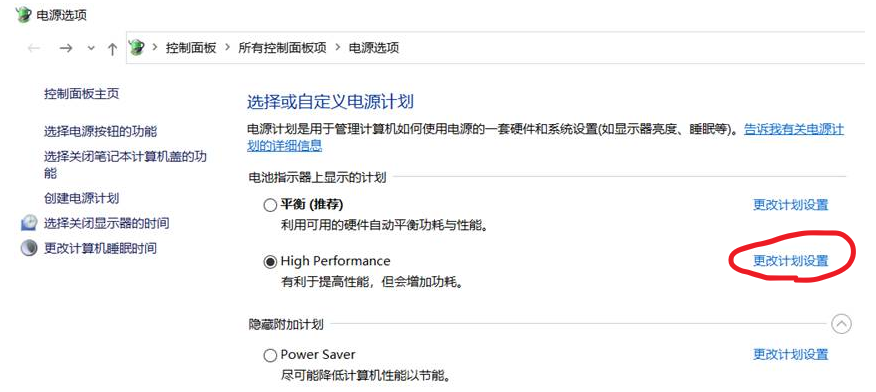Open the 控制面板 breadcrumb item
The image size is (876, 392).
tap(191, 48)
